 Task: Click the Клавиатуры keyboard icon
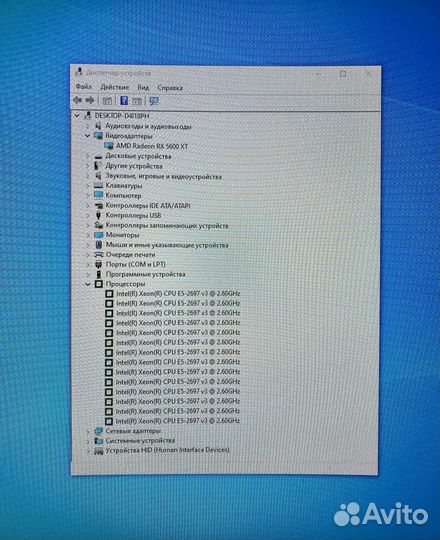(x=98, y=186)
